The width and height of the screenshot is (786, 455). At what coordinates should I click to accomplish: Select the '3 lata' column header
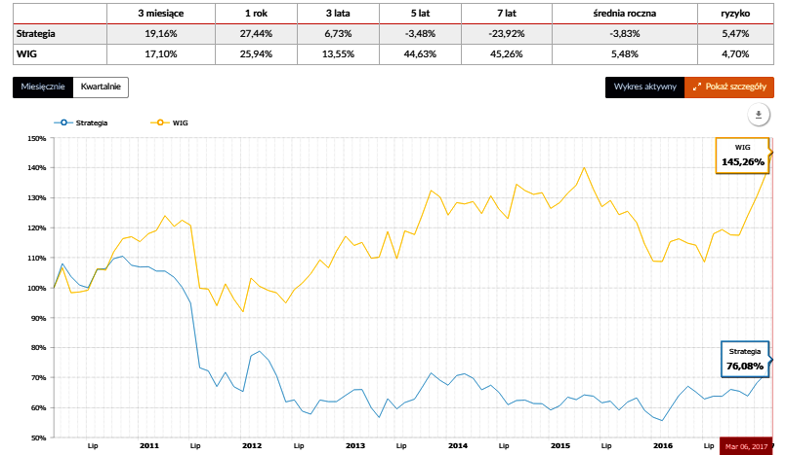tap(338, 14)
